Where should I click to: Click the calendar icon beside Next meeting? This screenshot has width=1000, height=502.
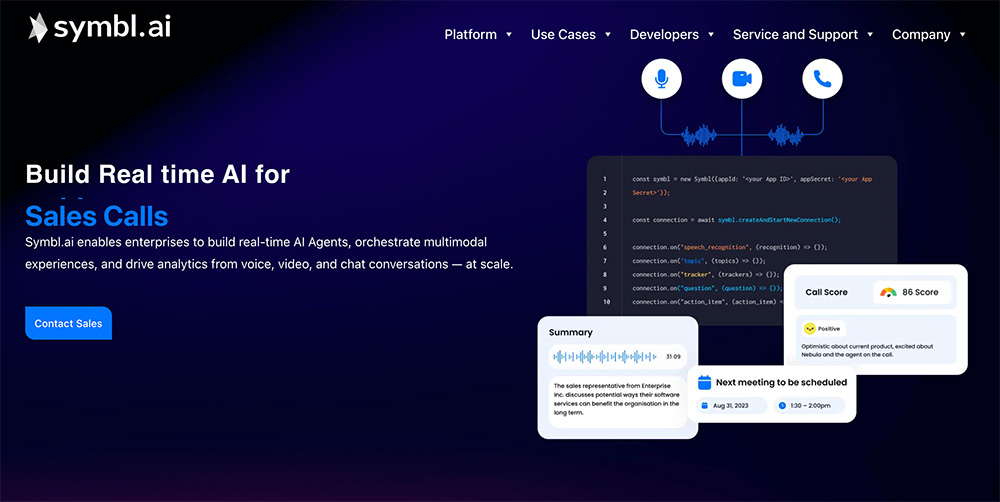click(705, 383)
